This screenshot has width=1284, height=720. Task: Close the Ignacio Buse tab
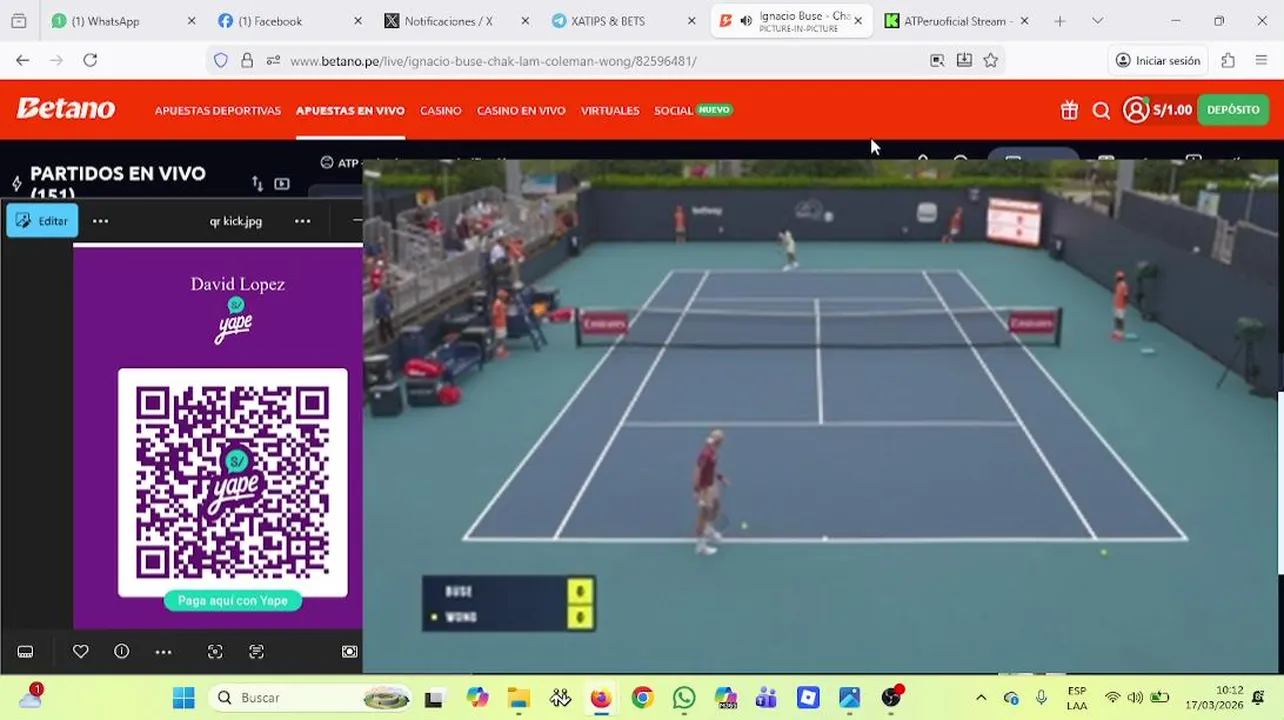(857, 21)
